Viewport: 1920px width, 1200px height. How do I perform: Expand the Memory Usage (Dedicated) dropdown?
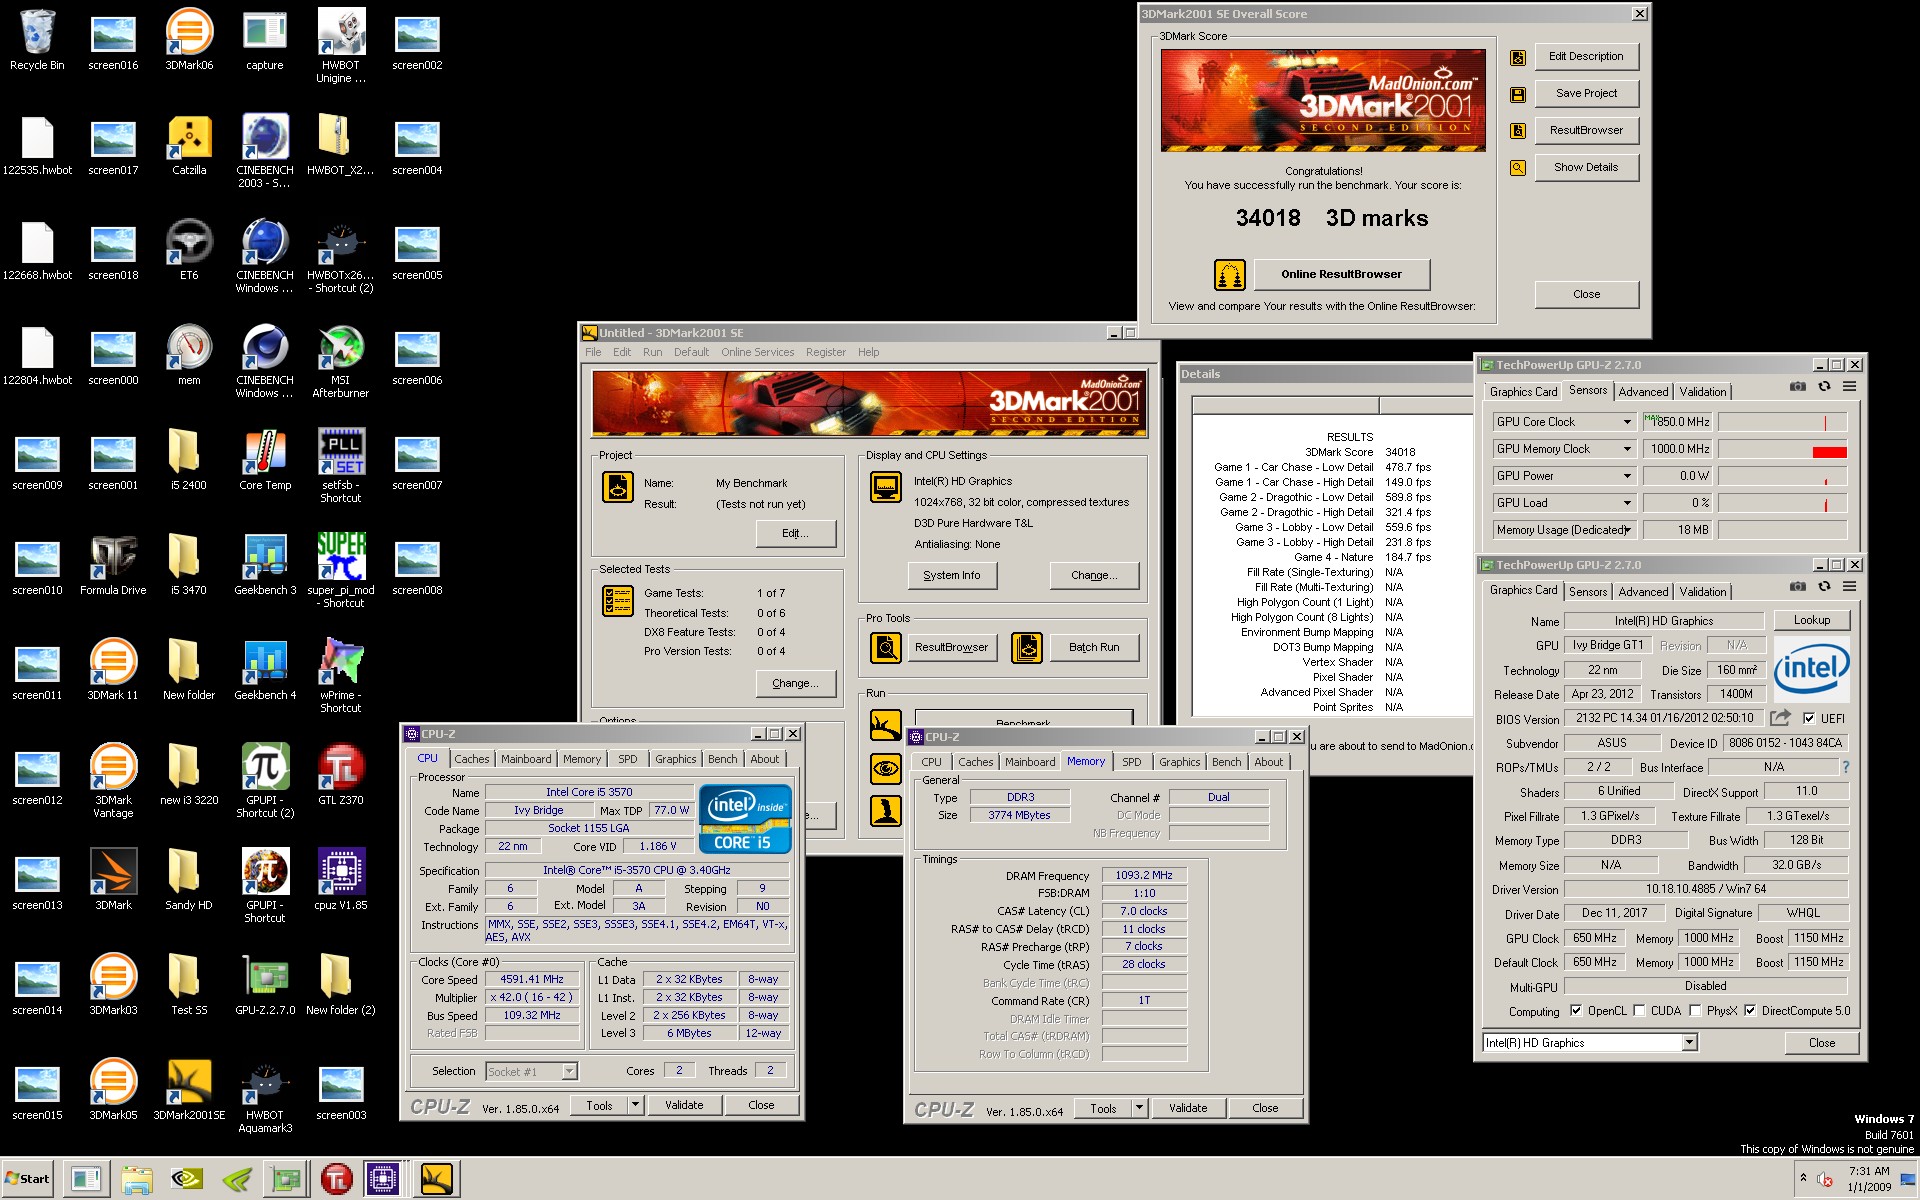1627,530
